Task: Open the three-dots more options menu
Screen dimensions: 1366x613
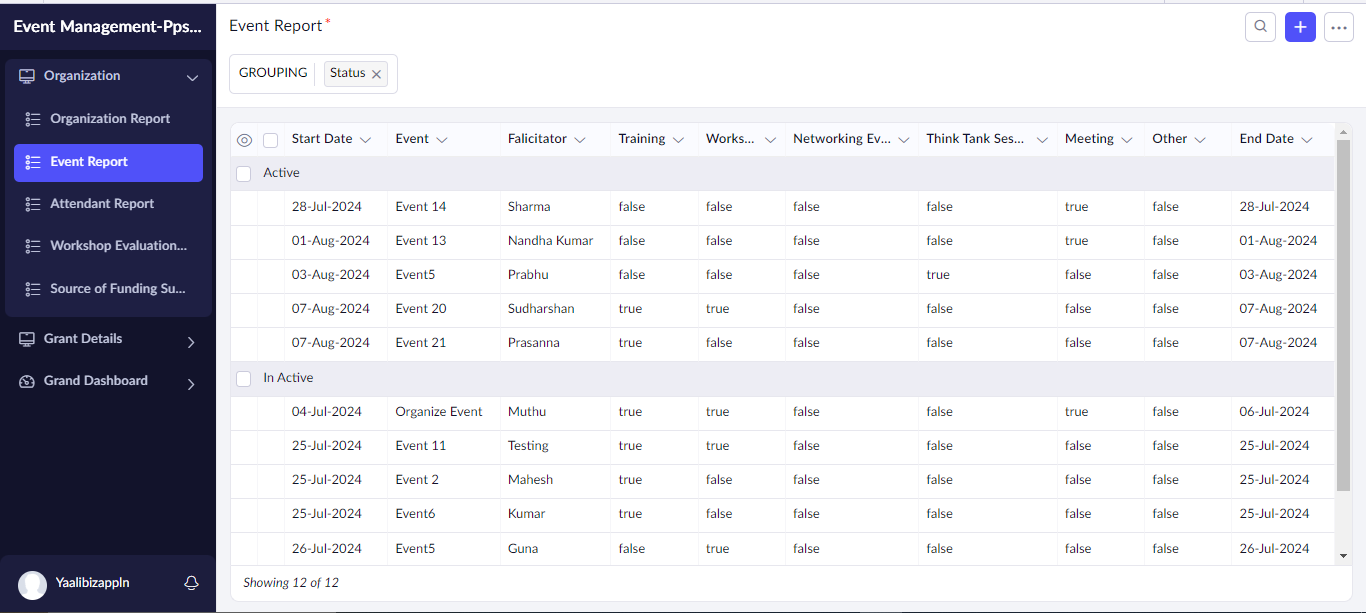Action: click(x=1339, y=27)
